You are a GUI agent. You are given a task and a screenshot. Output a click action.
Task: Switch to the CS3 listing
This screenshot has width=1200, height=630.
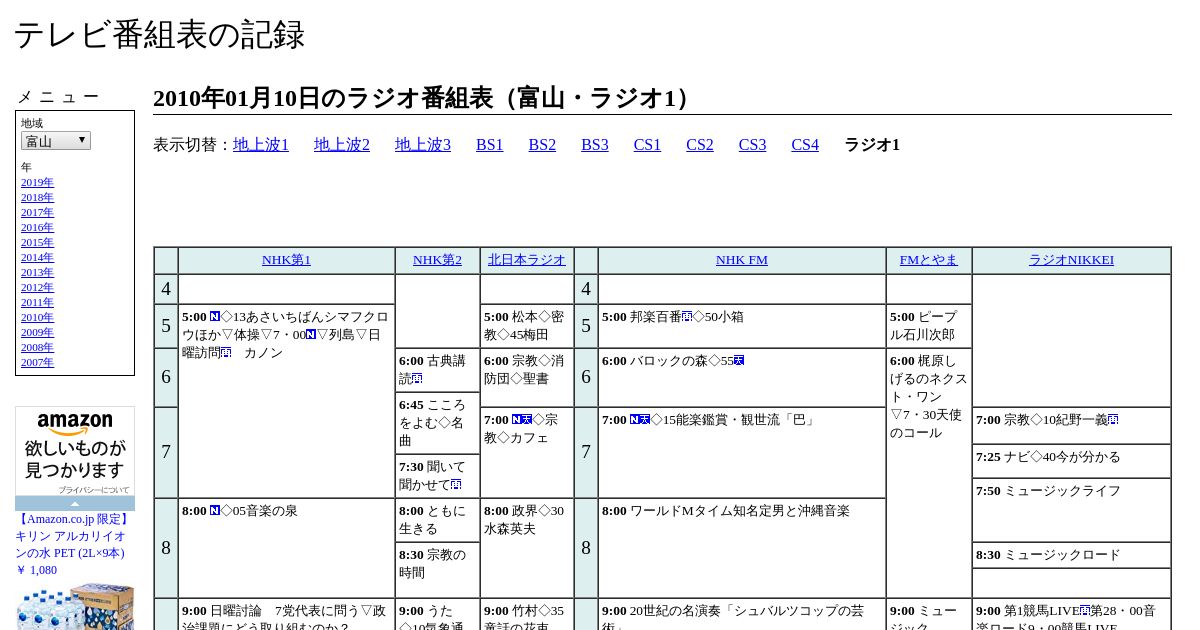tap(752, 145)
